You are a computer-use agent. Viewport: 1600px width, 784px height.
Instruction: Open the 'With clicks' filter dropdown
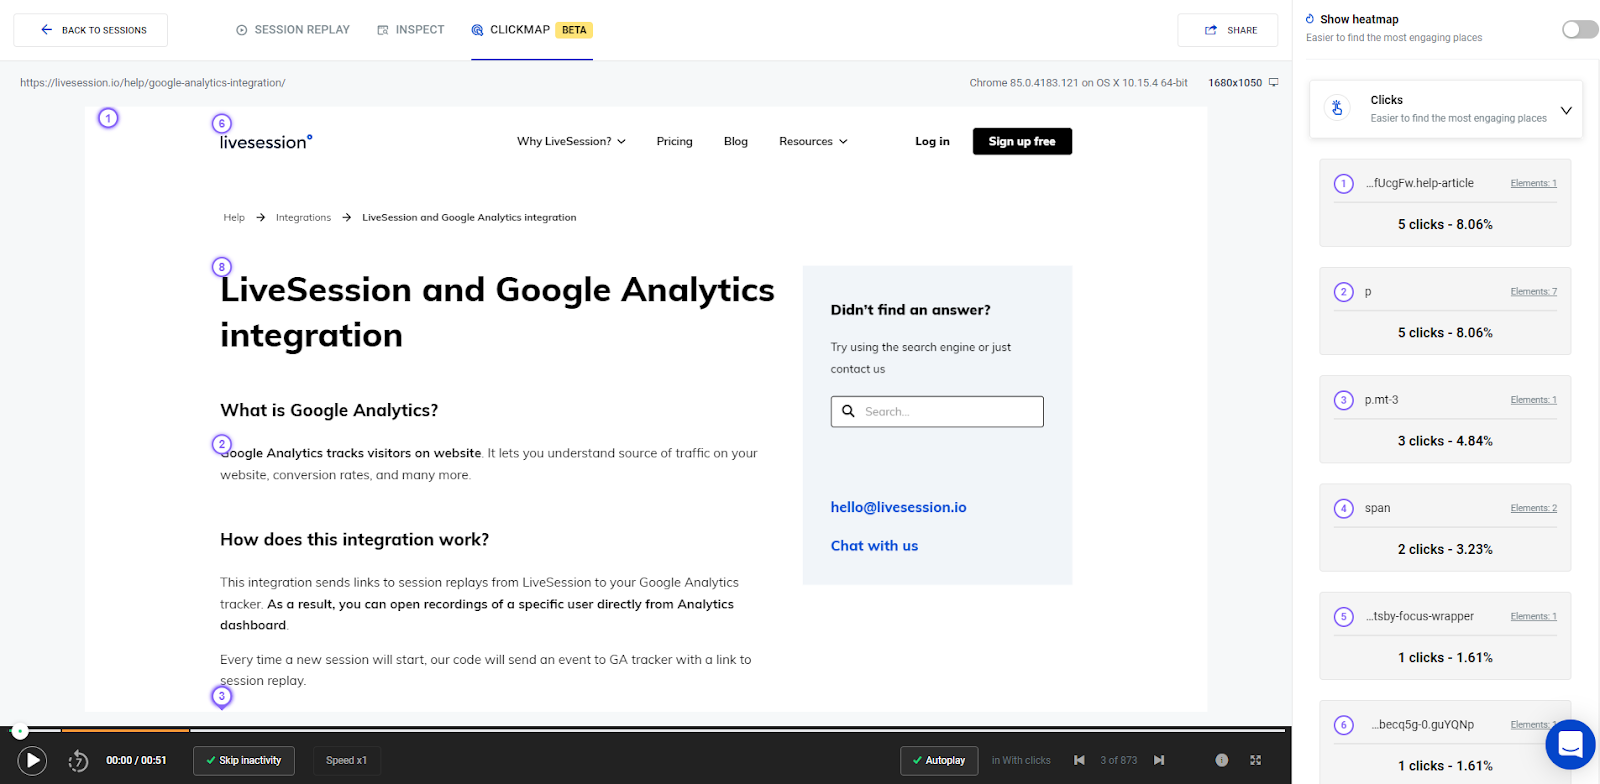tap(1021, 760)
